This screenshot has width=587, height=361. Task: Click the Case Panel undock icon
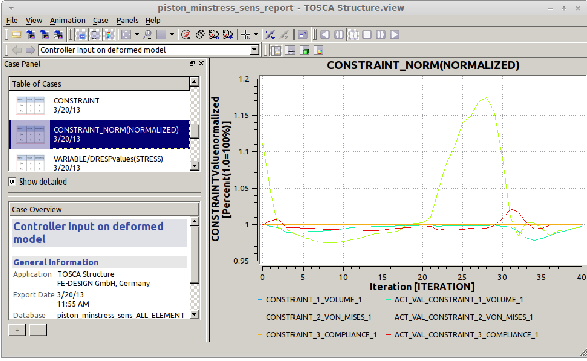click(x=192, y=64)
